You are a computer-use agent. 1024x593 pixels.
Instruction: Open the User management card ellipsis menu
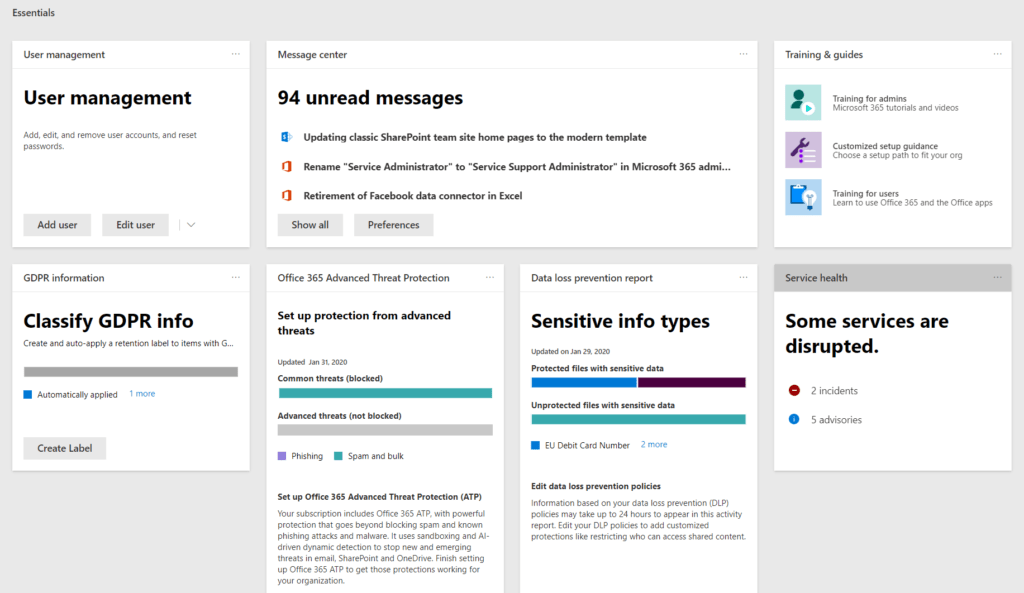pyautogui.click(x=236, y=54)
